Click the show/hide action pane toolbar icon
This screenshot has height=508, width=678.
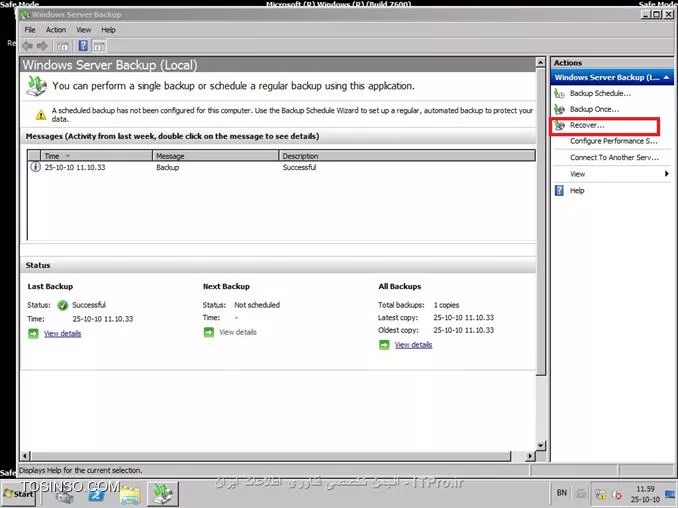click(x=99, y=46)
